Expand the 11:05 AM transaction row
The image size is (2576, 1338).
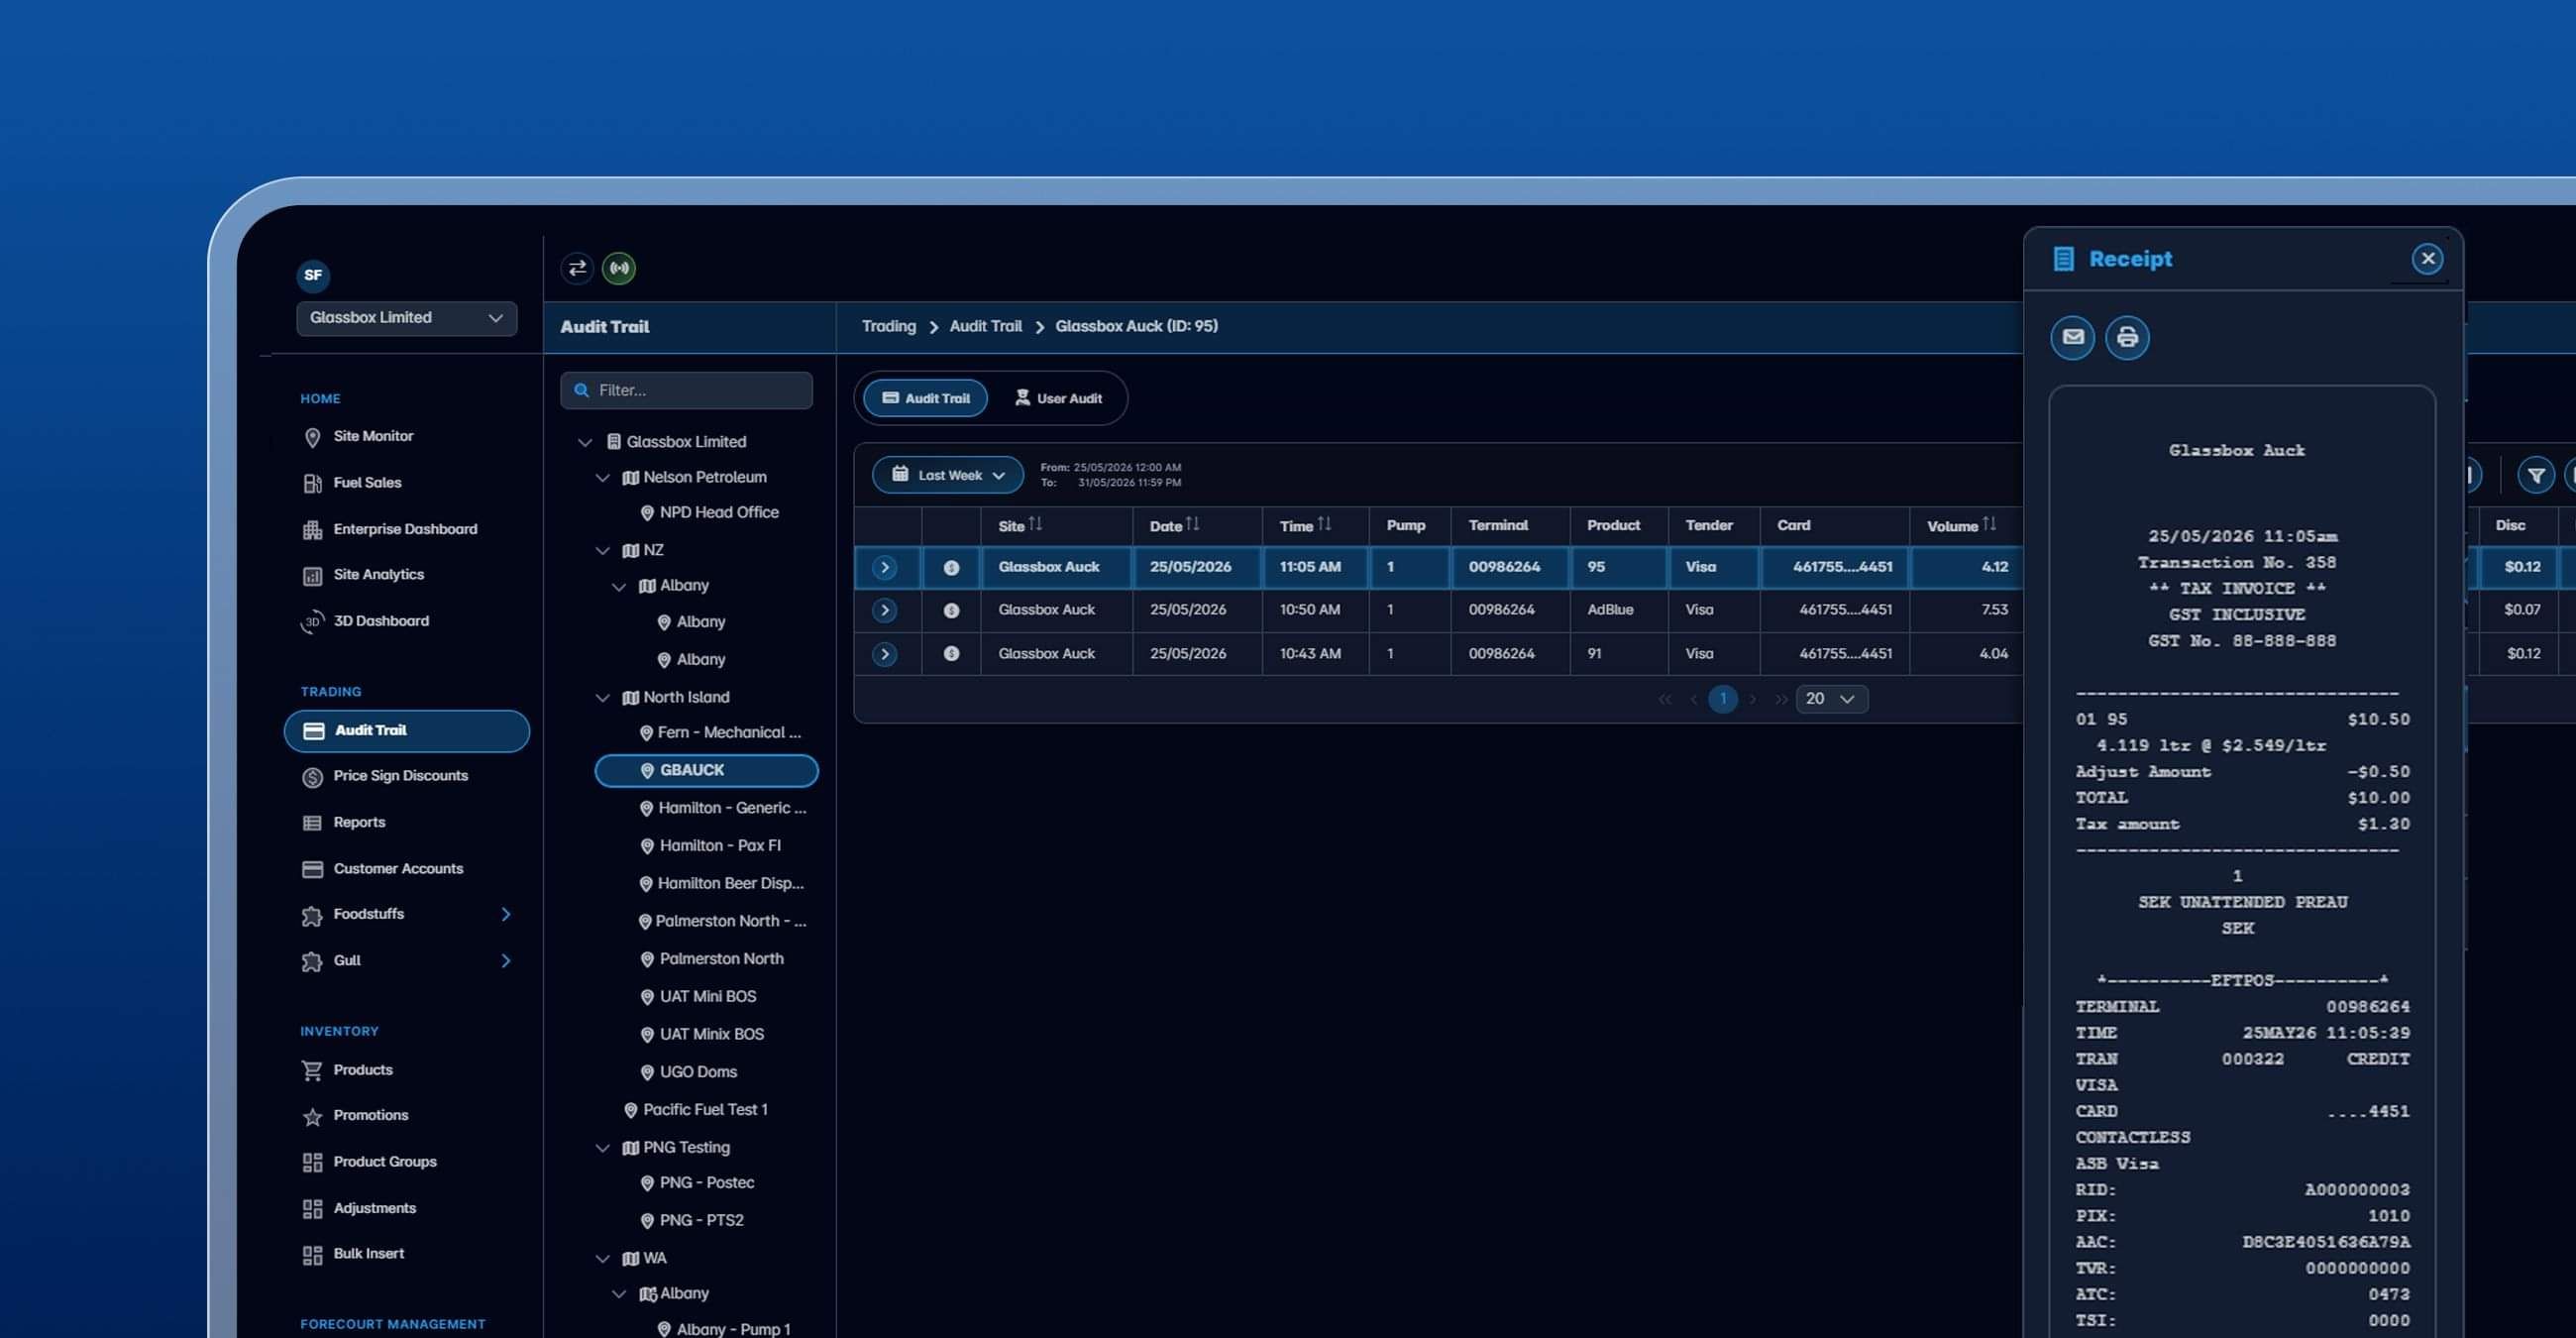pyautogui.click(x=884, y=567)
